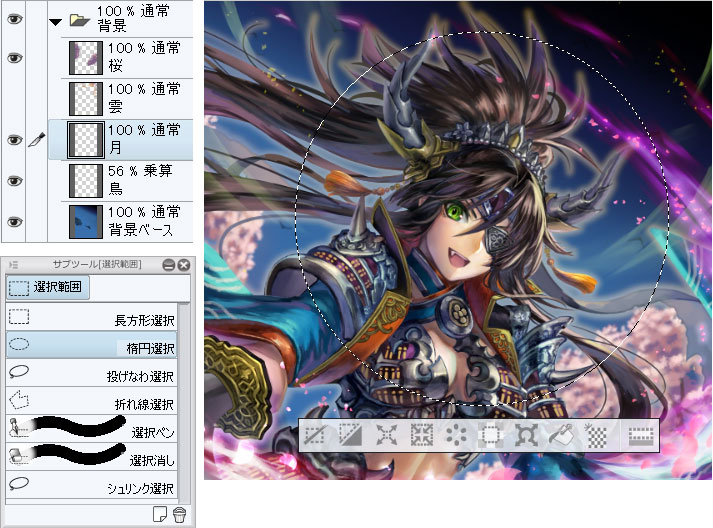The height and width of the screenshot is (528, 713).
Task: Click the Deselect icon in the selection launcher
Action: click(x=314, y=436)
